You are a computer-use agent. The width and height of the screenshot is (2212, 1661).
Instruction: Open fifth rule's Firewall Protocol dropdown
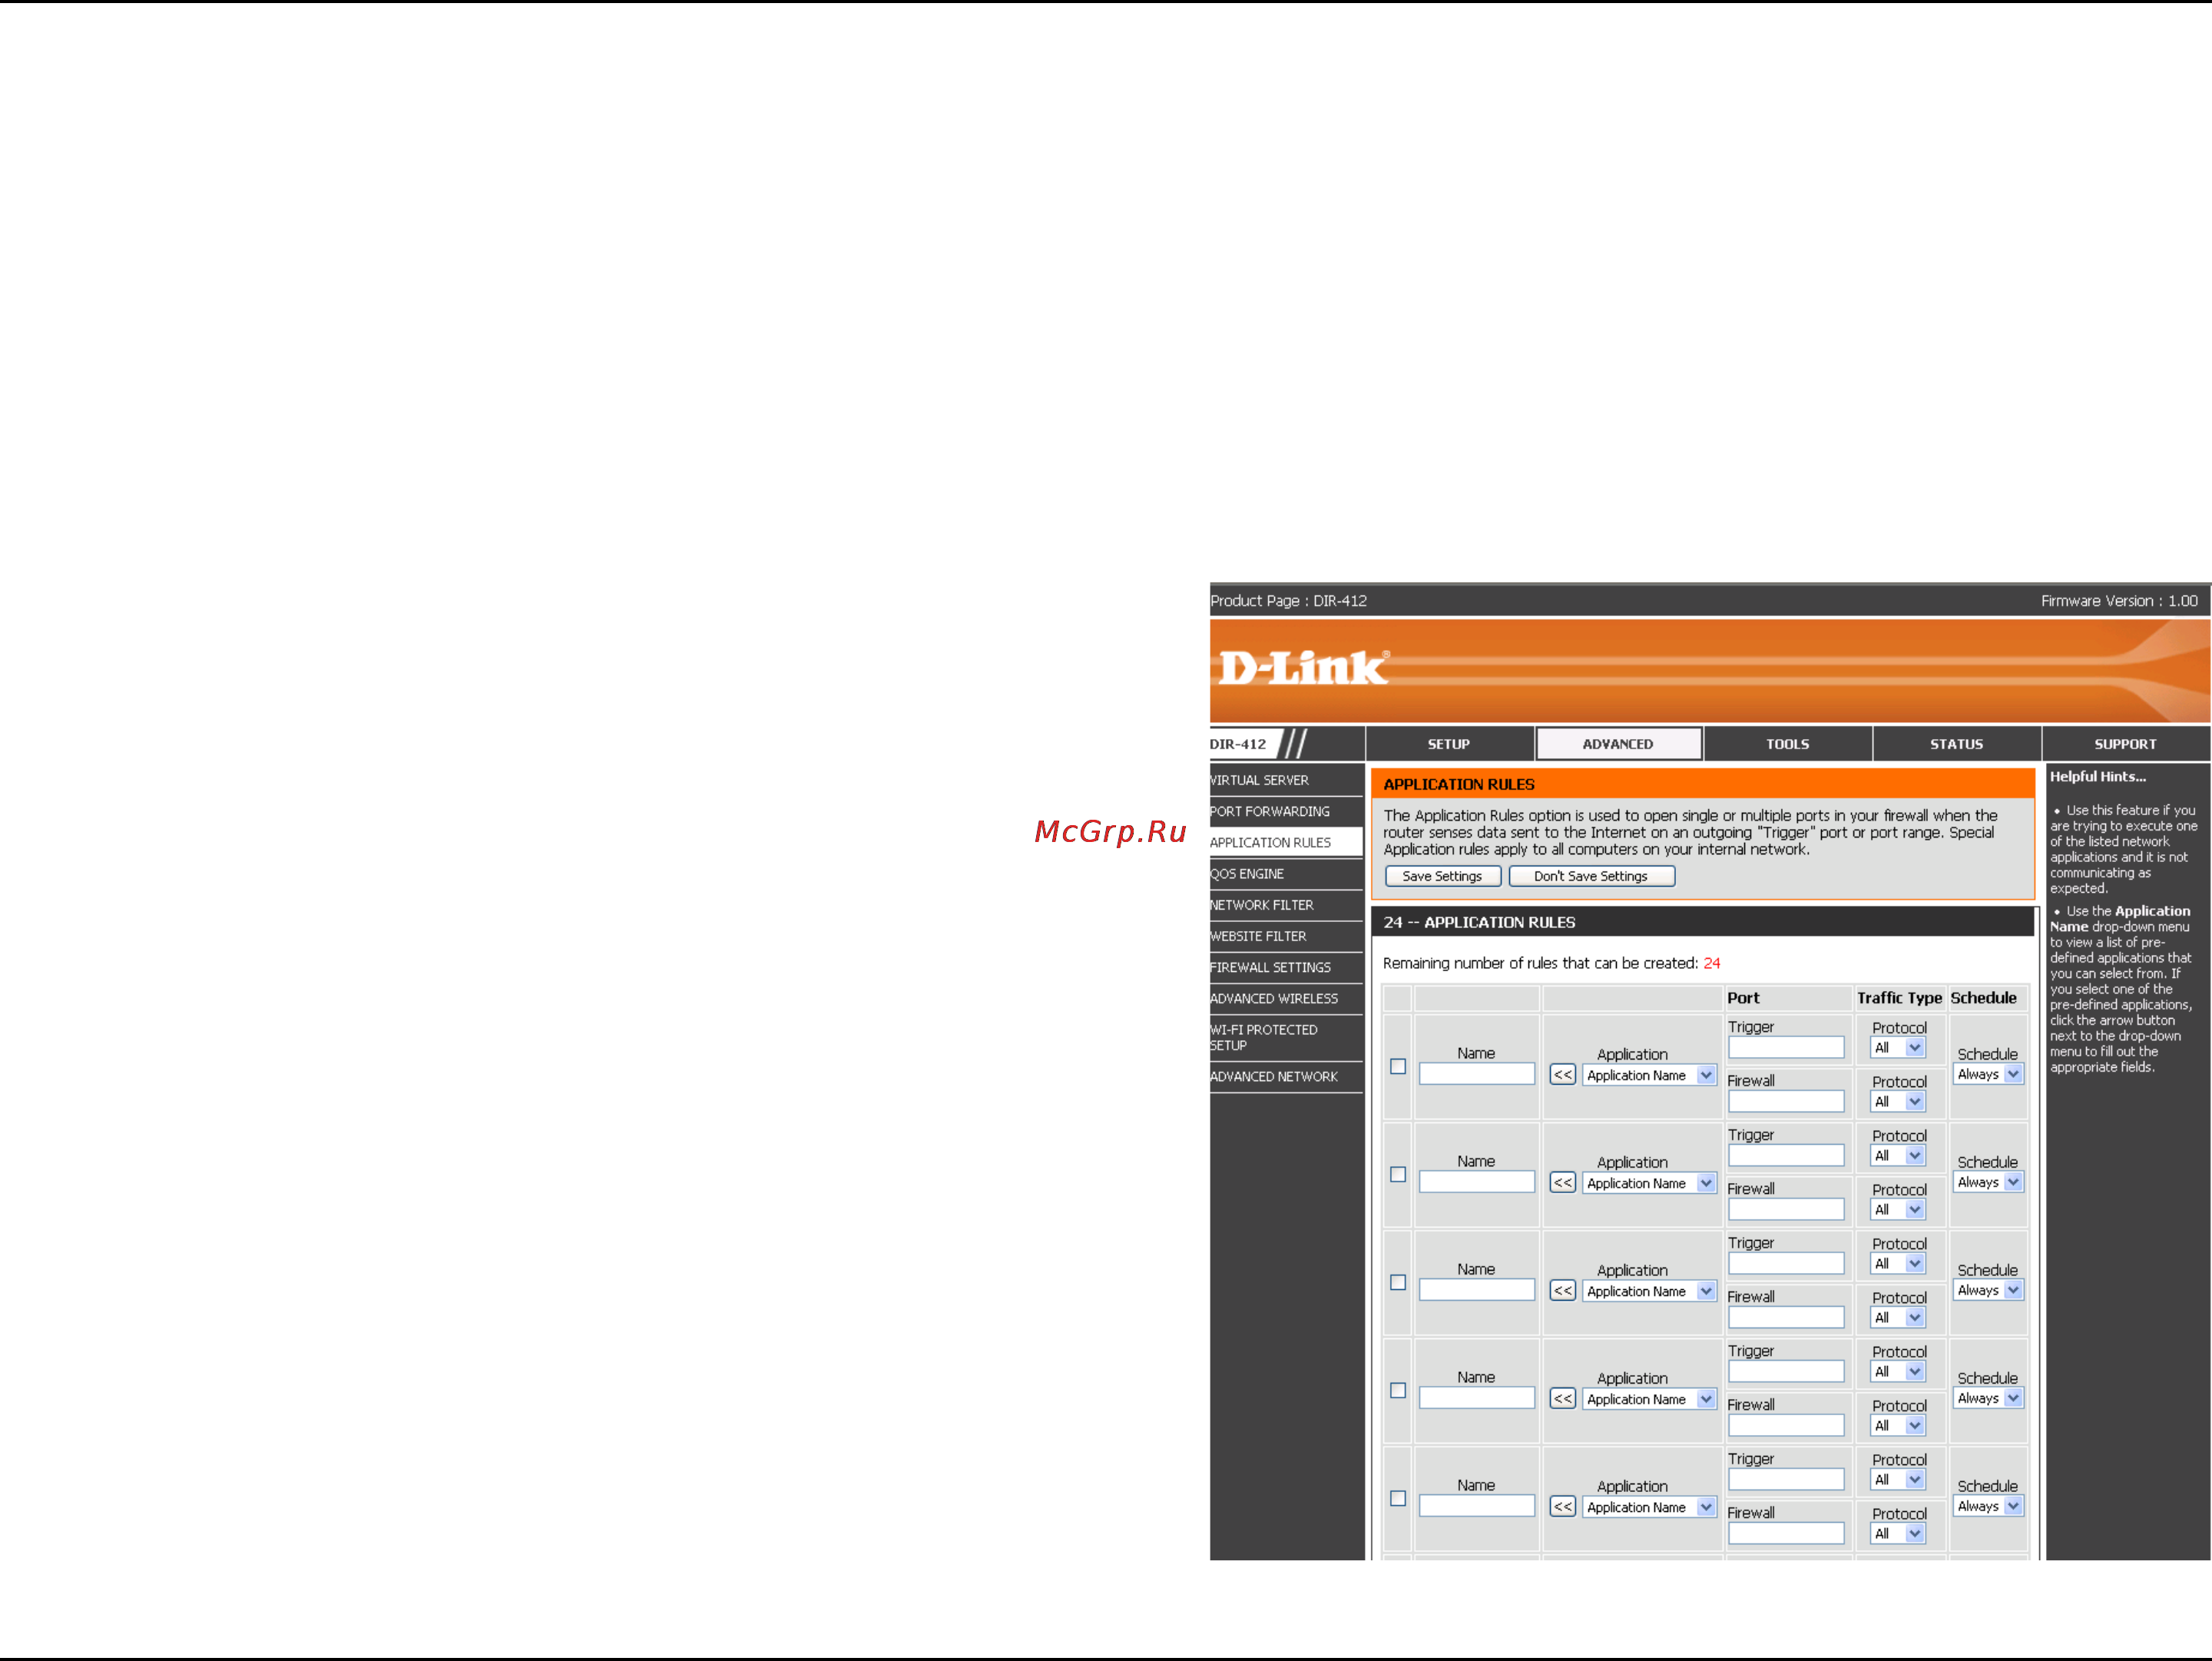click(1898, 1534)
